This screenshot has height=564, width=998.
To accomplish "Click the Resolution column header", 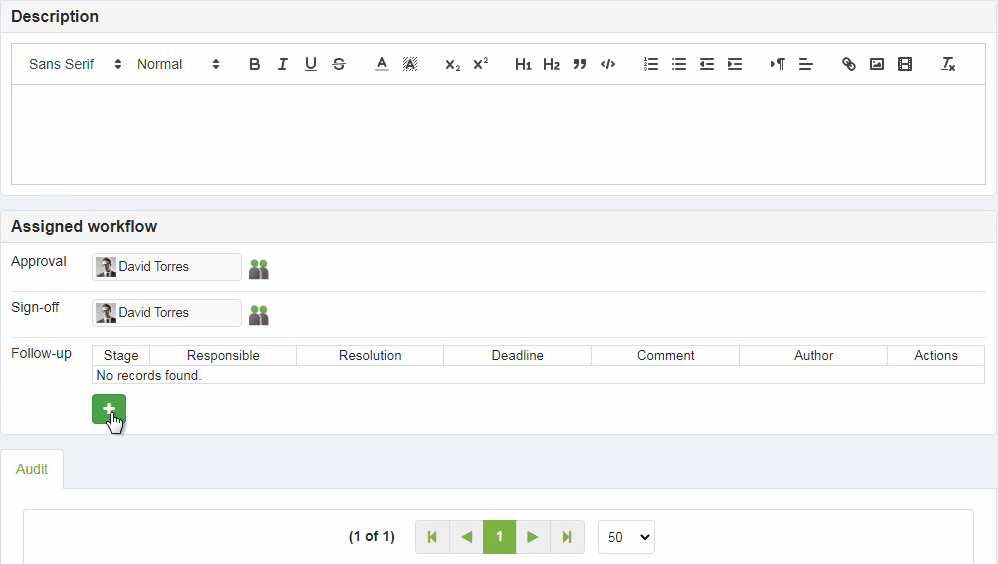I will [370, 355].
